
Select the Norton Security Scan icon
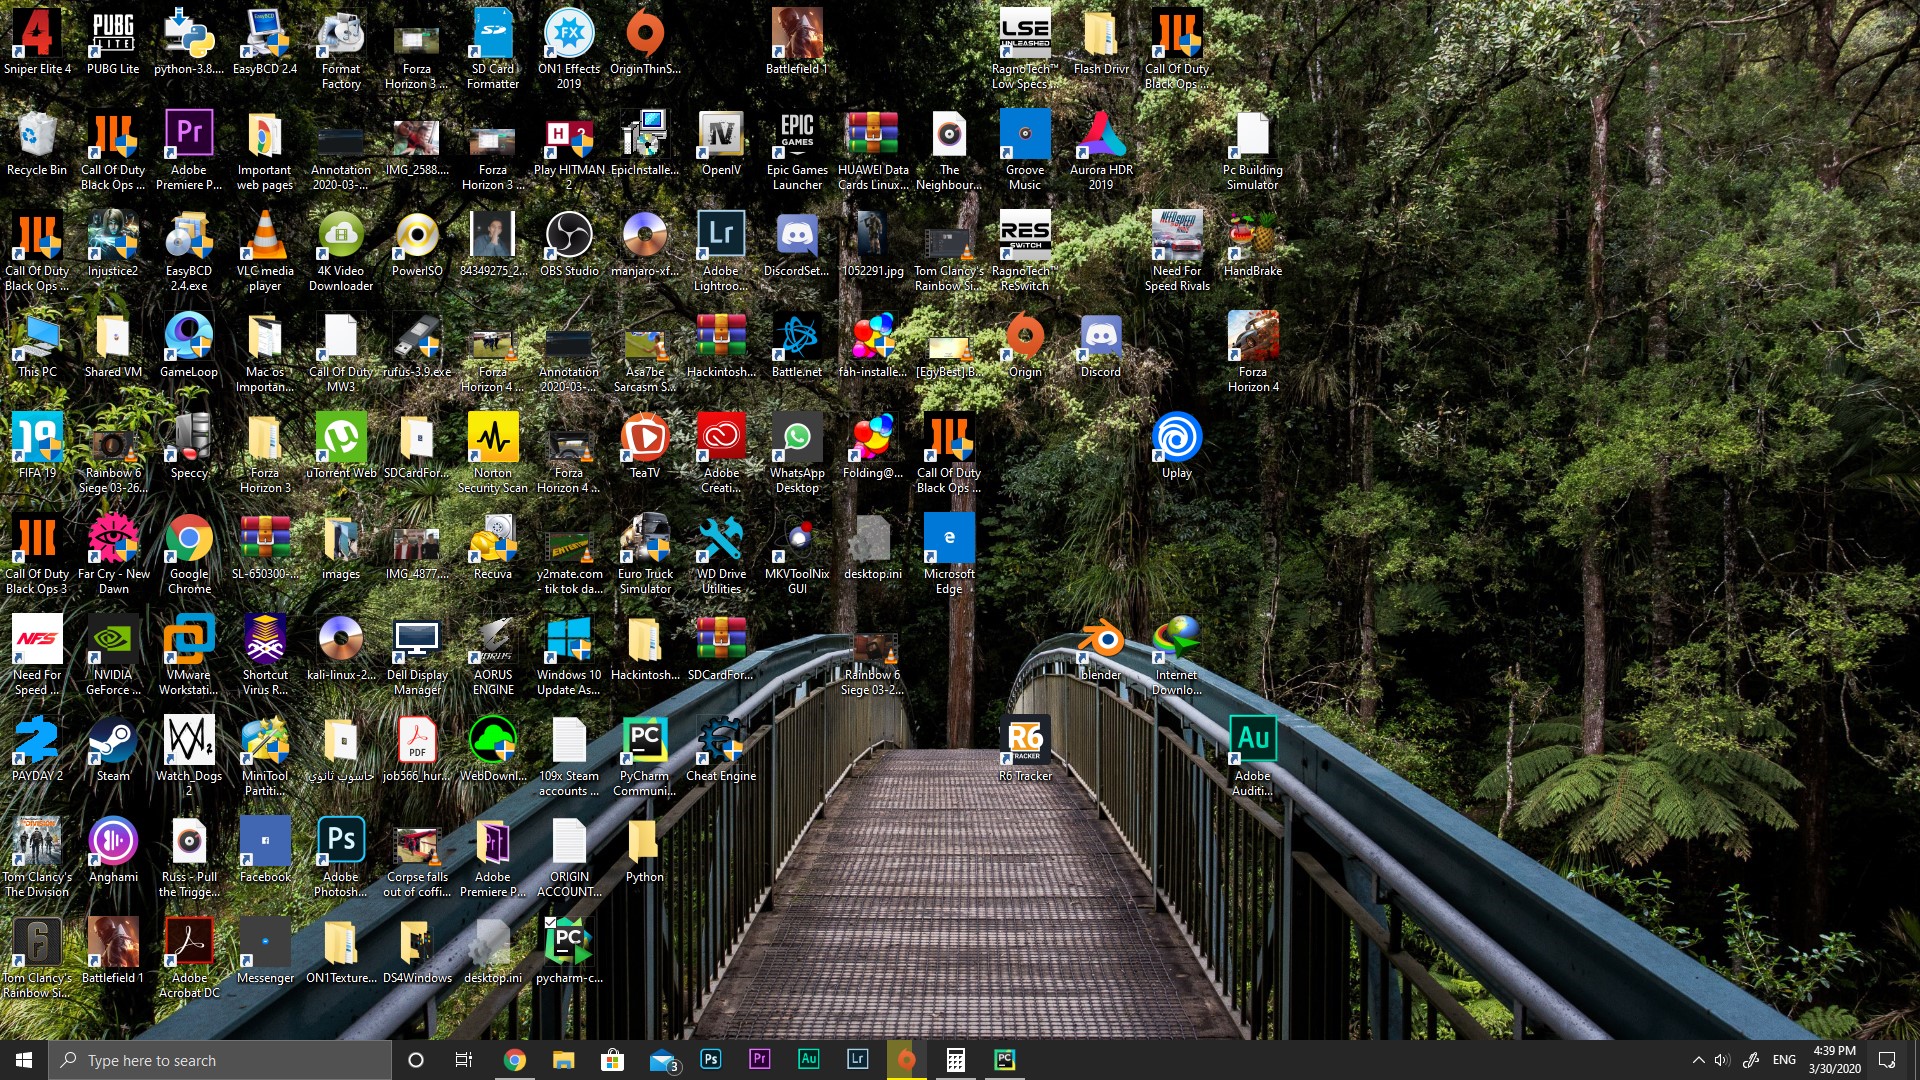pos(493,453)
